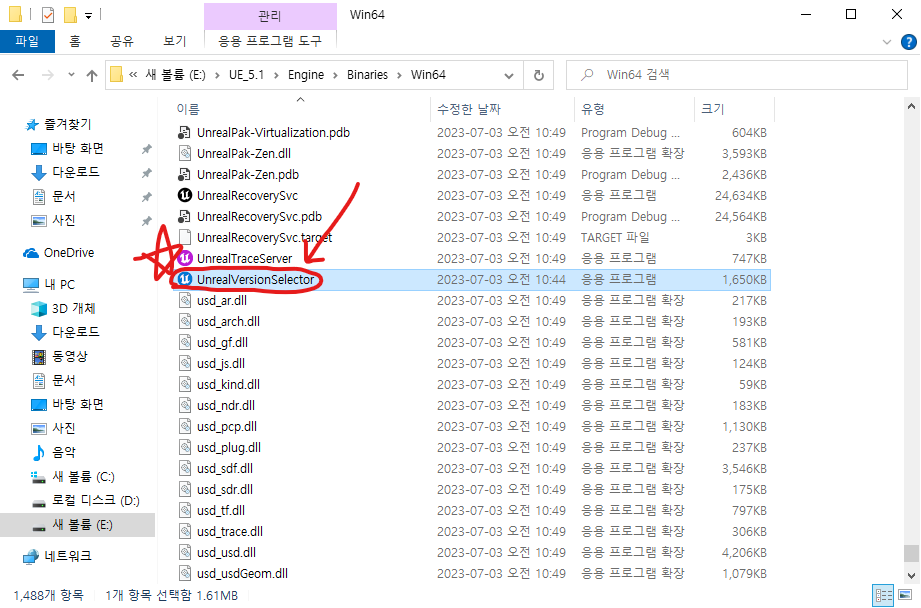The width and height of the screenshot is (921, 608).
Task: Click Binaries in the address path
Action: click(x=368, y=75)
